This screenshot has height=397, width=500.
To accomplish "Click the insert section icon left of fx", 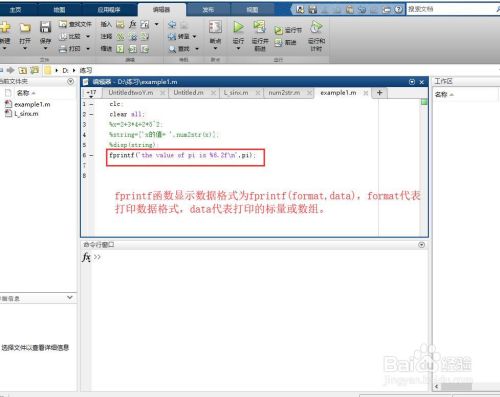I will click(120, 24).
